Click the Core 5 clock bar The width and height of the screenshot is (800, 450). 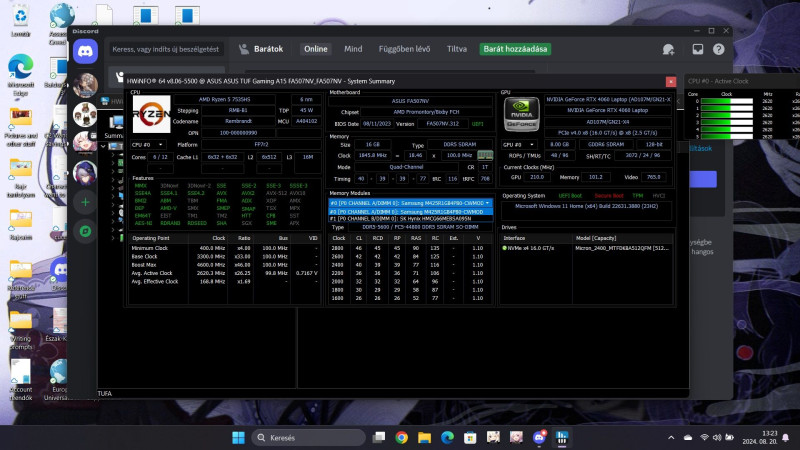point(727,136)
